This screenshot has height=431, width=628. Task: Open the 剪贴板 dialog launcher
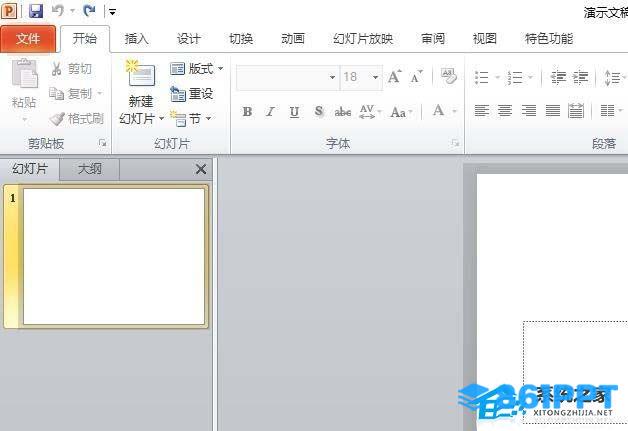tap(103, 143)
